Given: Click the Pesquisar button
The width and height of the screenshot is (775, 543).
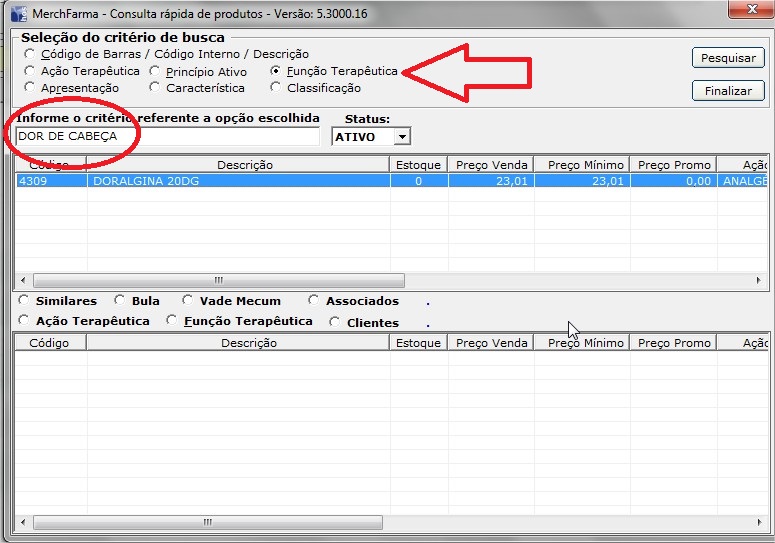Looking at the screenshot, I should coord(728,58).
